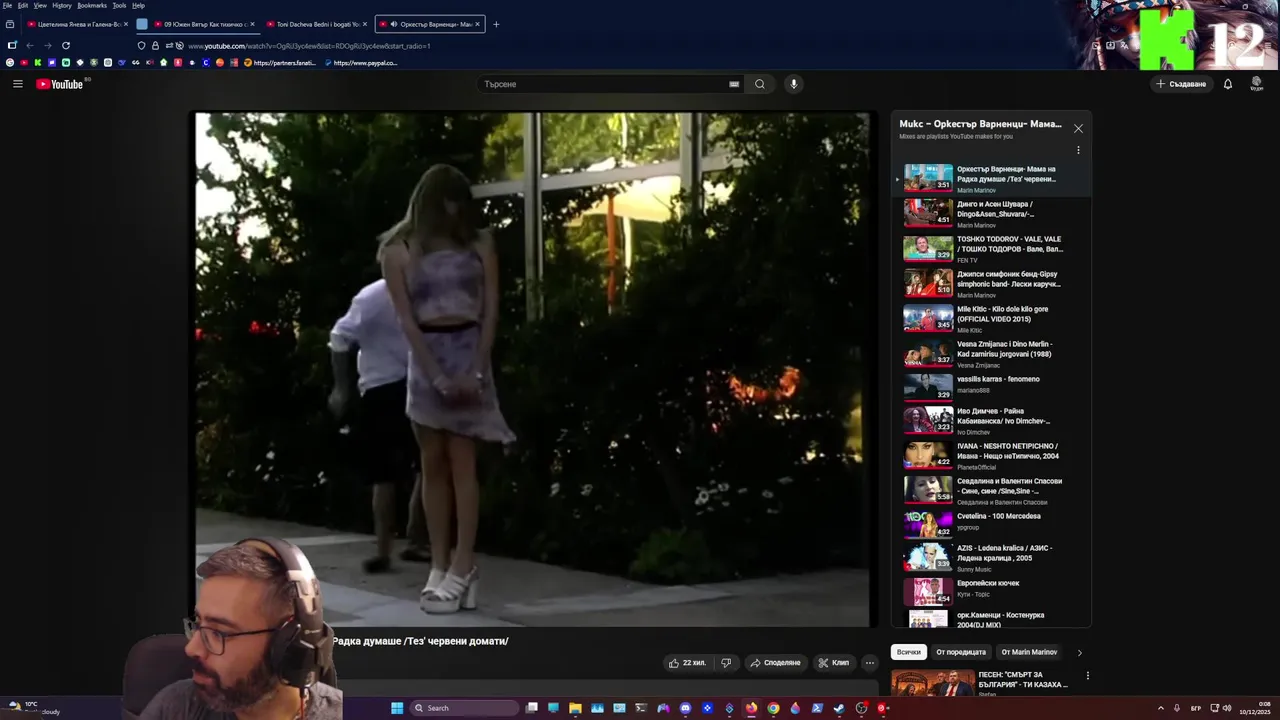Open YouTube notifications bell
Viewport: 1280px width, 720px height.
(1228, 84)
